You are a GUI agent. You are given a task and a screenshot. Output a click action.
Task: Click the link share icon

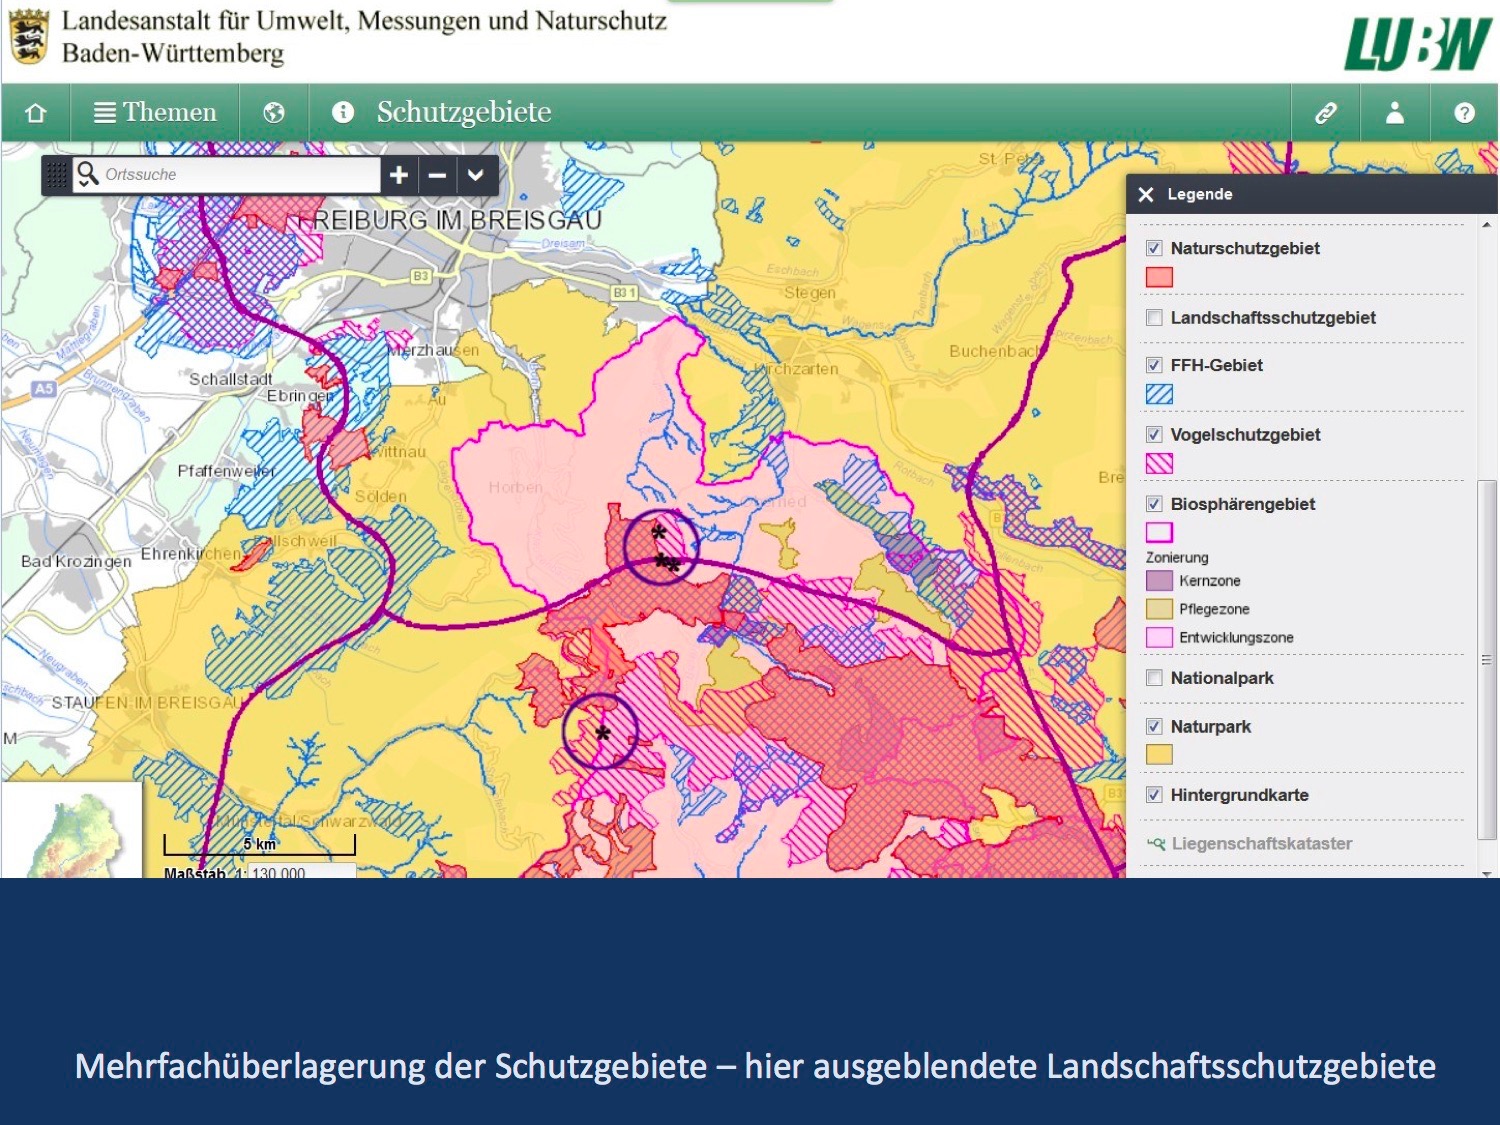point(1326,113)
